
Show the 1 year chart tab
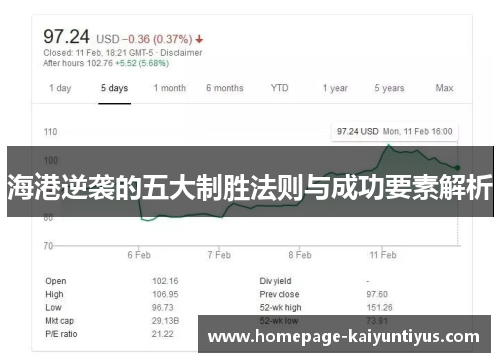[x=335, y=88]
